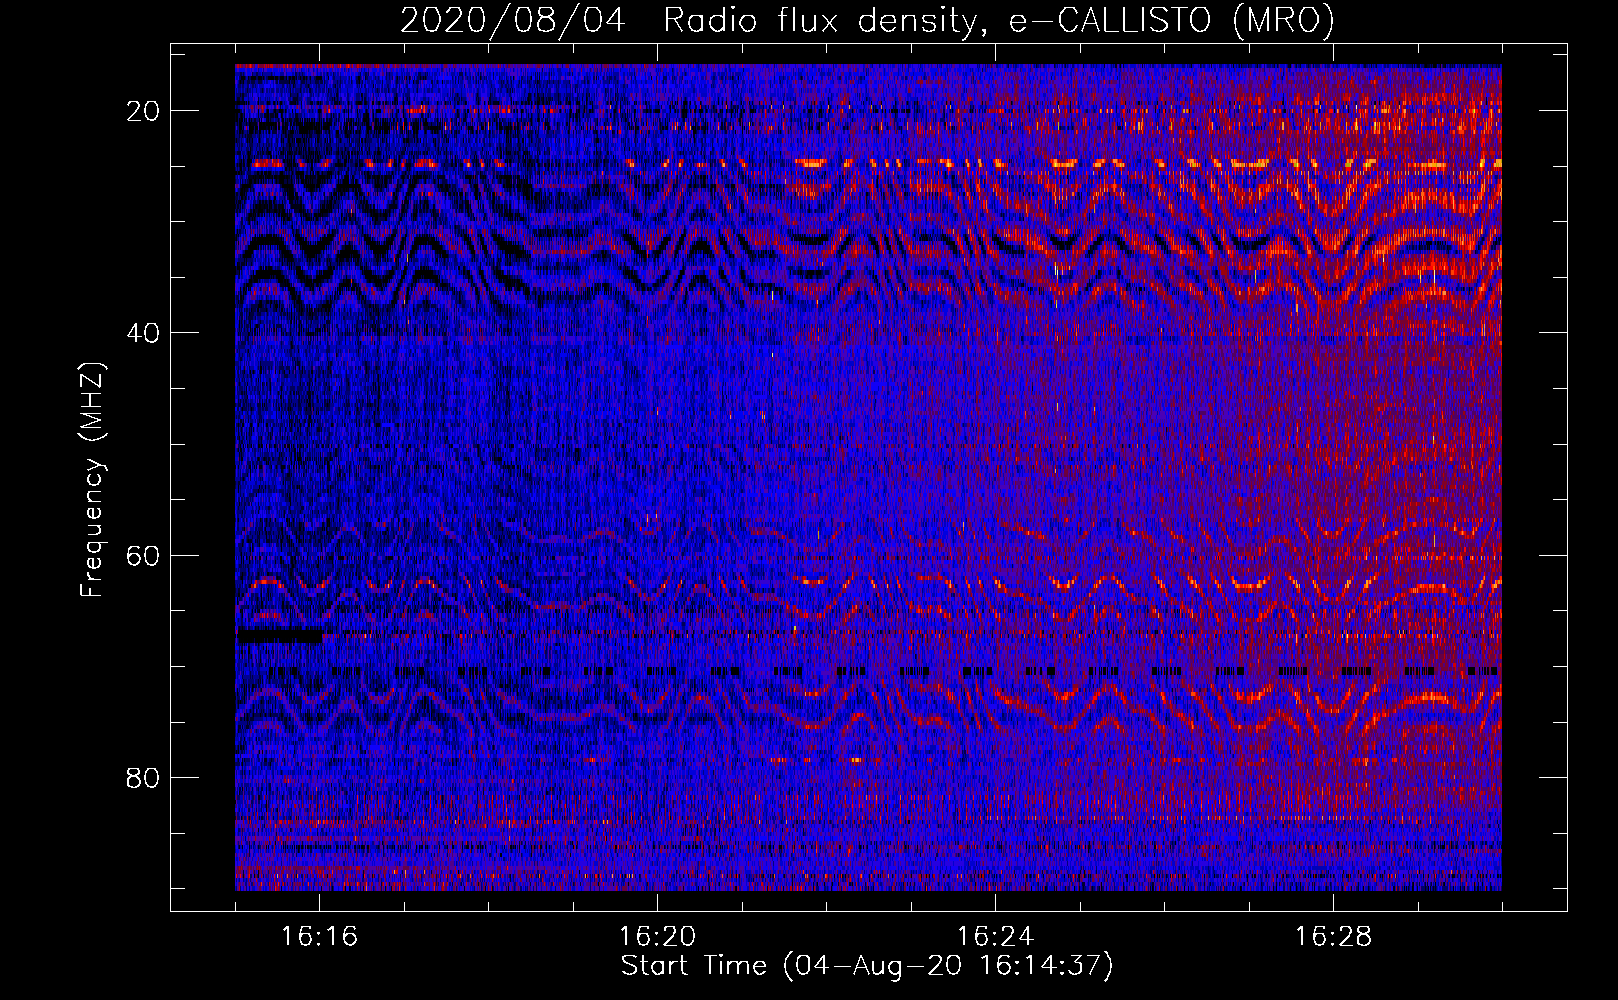Click the 16:16 time tick label

click(320, 937)
